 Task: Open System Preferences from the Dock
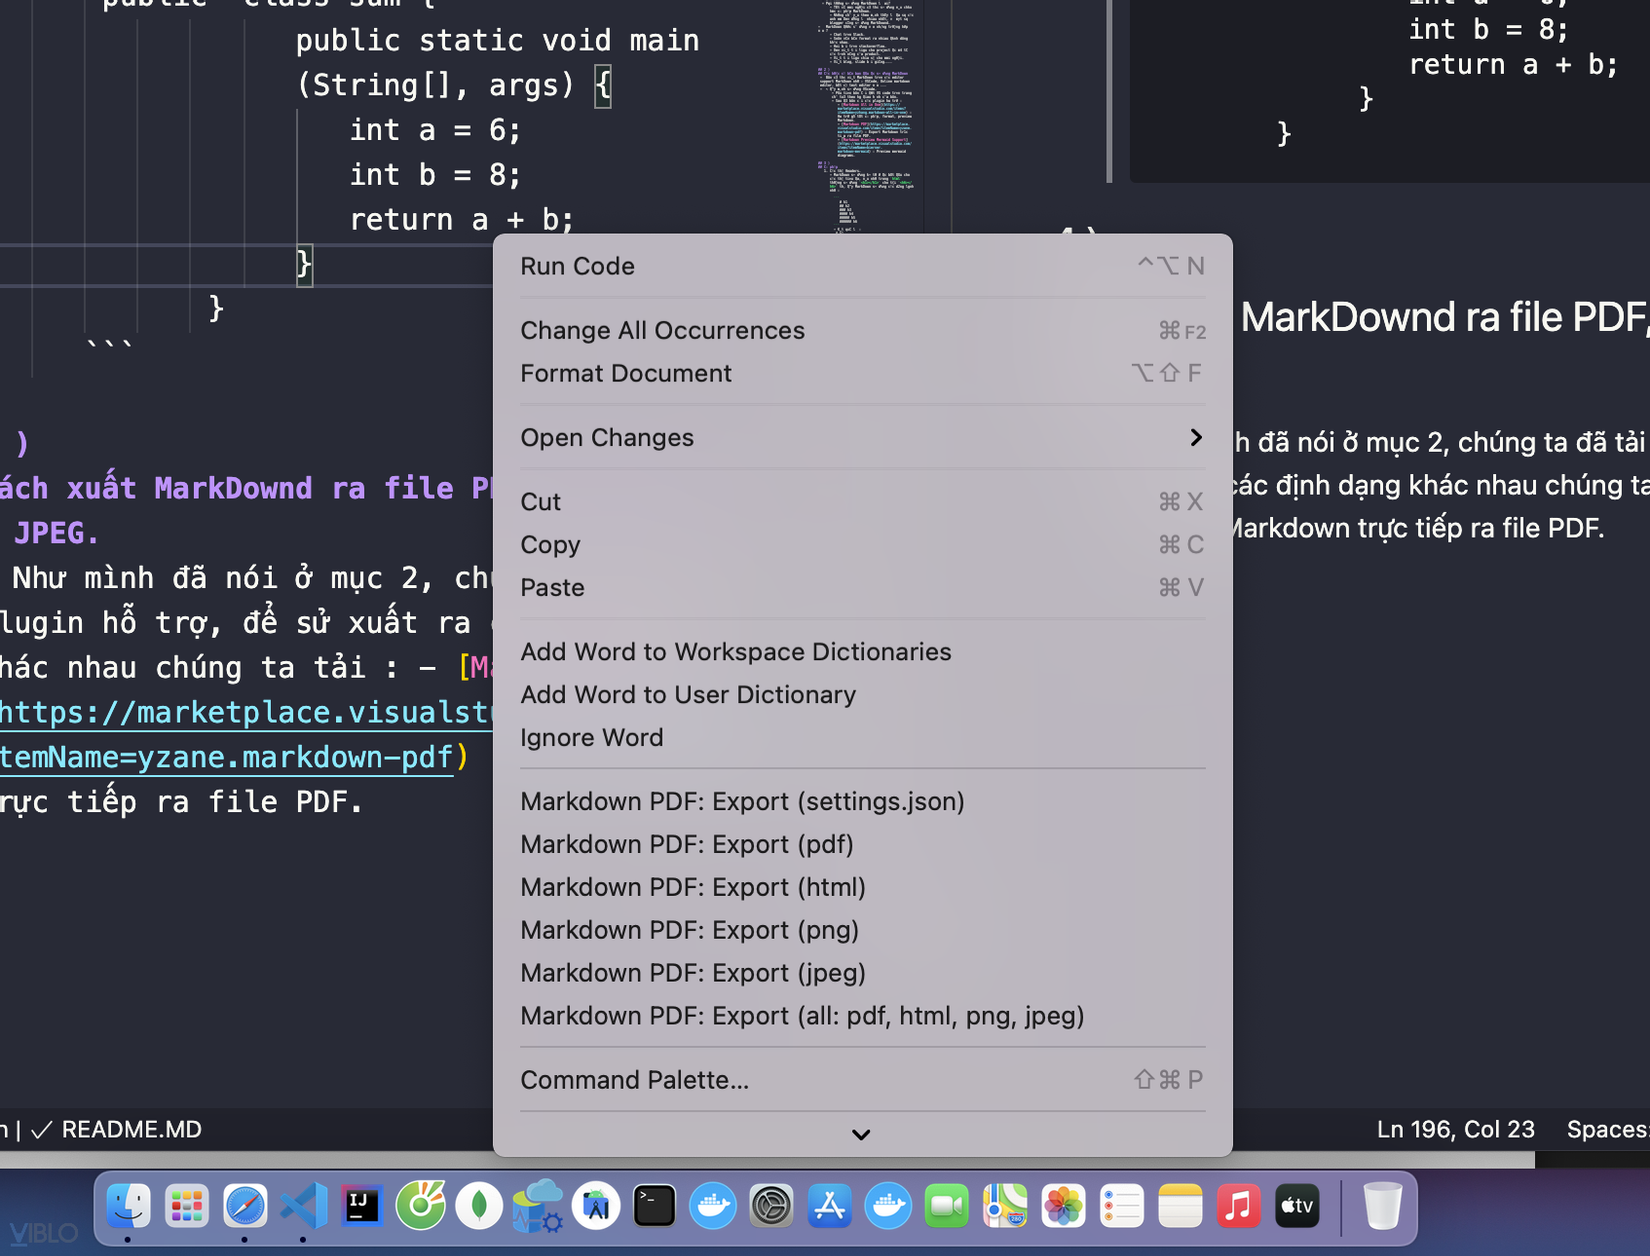(x=772, y=1206)
